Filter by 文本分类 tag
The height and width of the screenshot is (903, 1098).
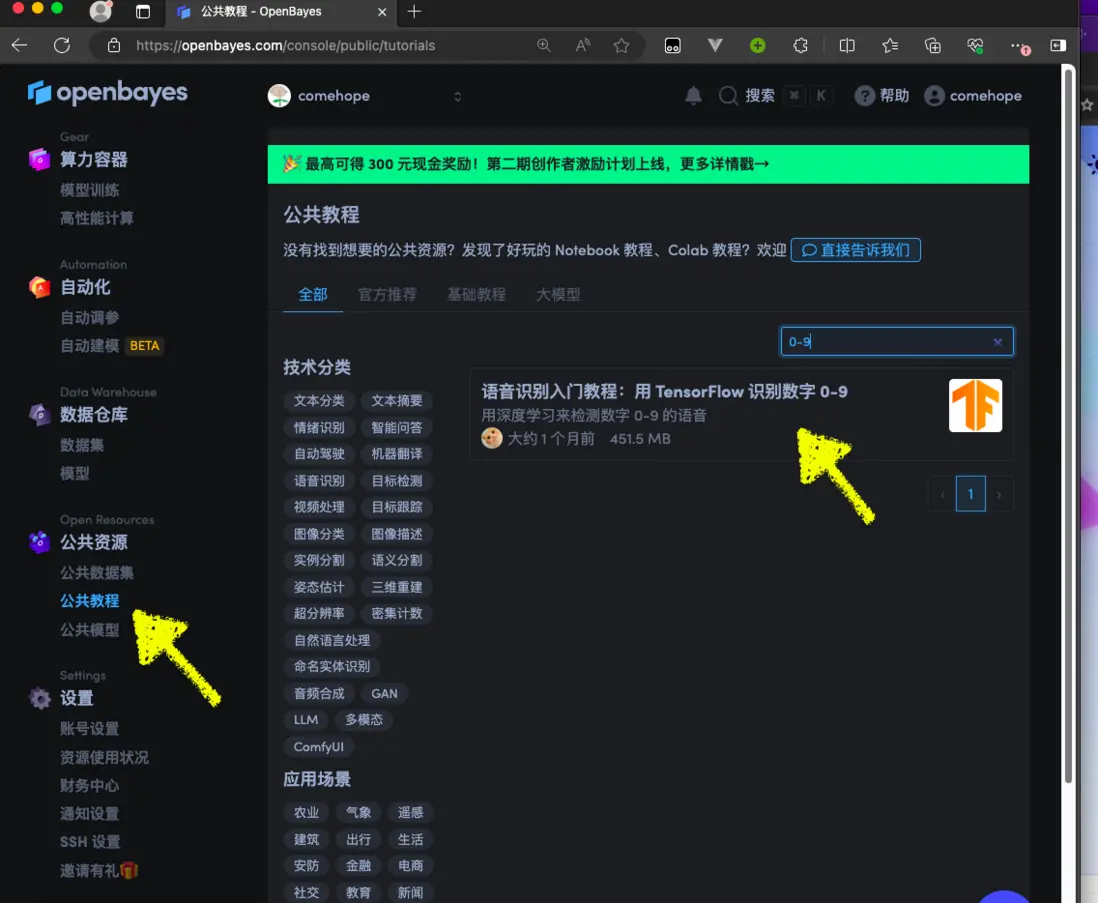[x=319, y=401]
